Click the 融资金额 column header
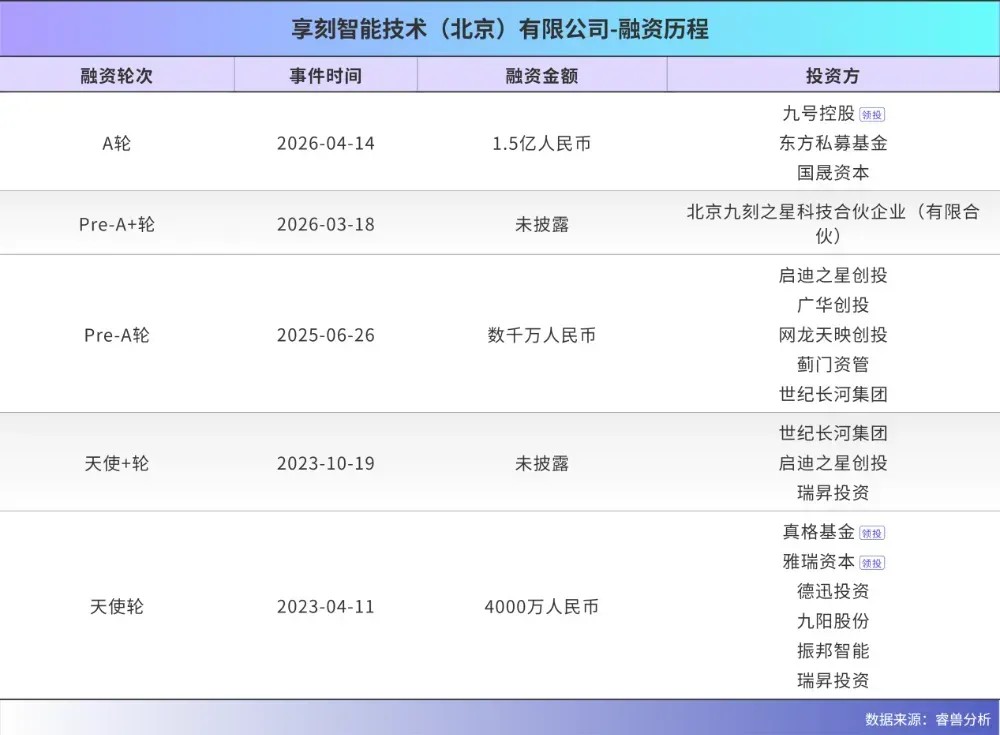 pyautogui.click(x=541, y=76)
